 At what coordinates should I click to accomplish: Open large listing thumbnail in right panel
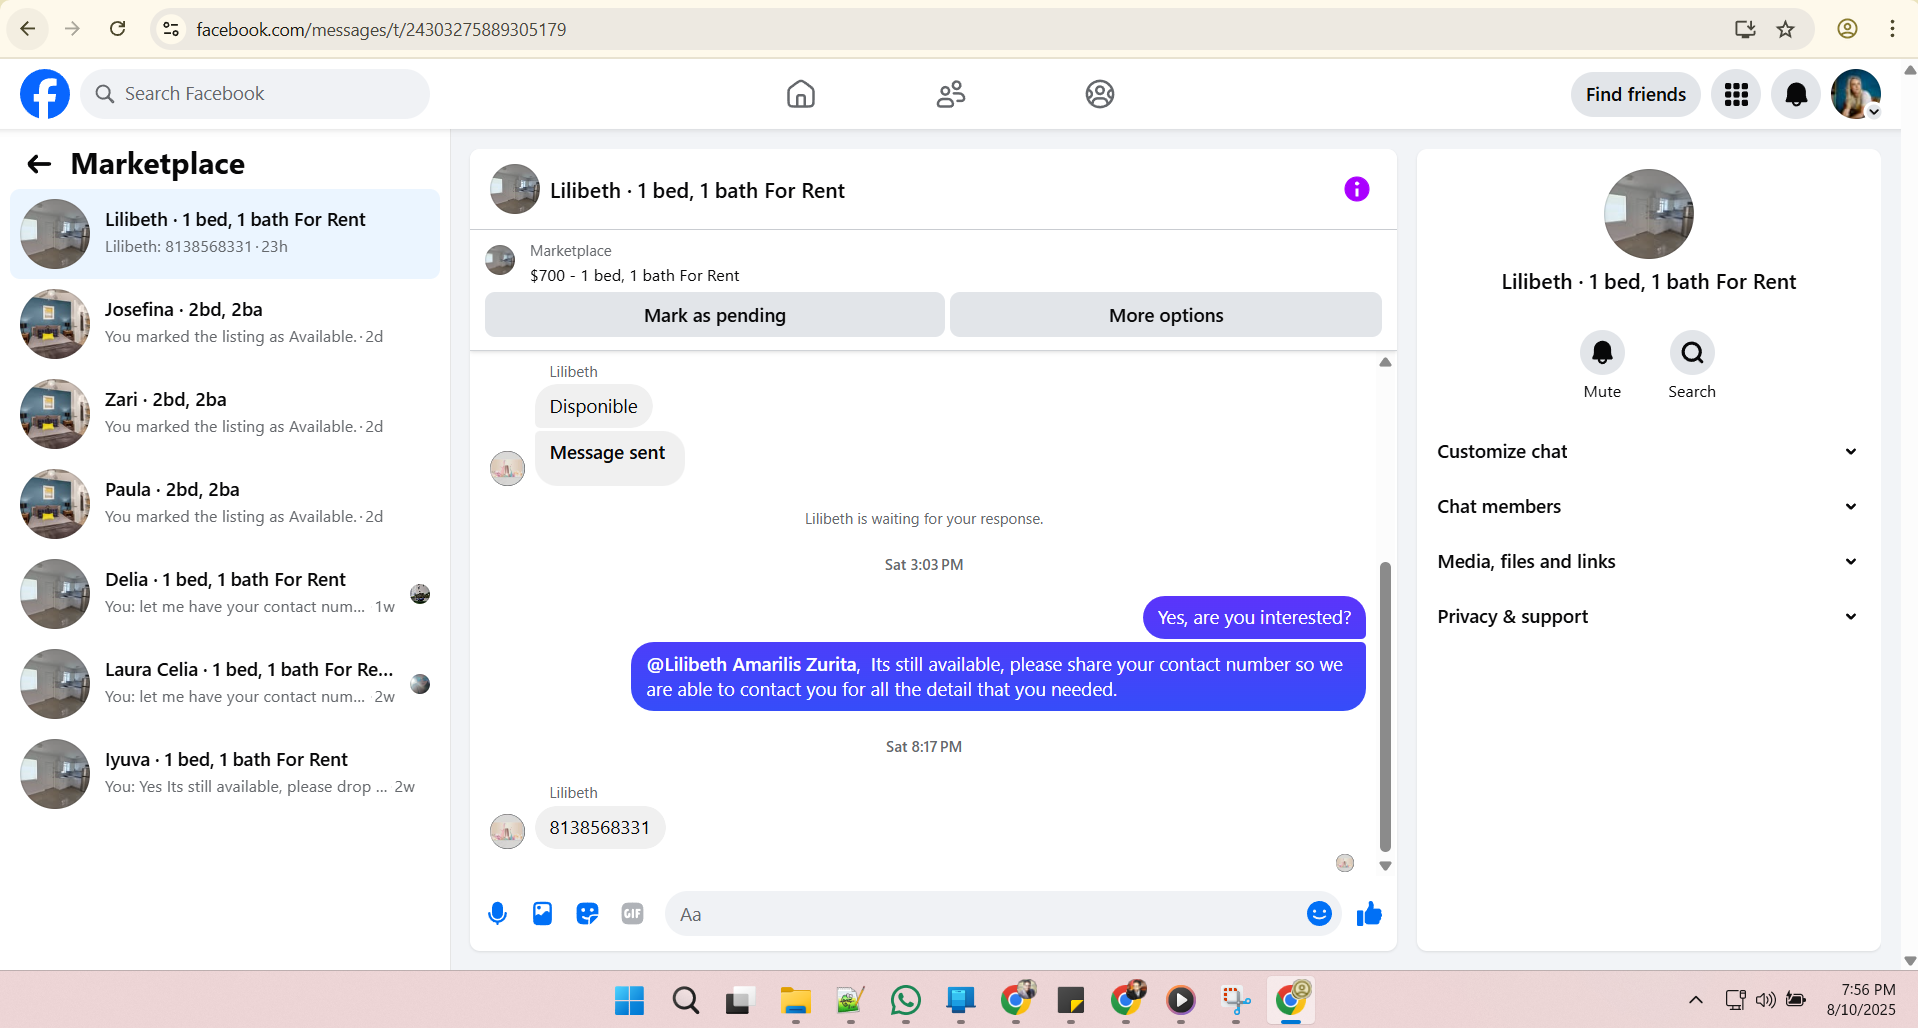pyautogui.click(x=1648, y=214)
